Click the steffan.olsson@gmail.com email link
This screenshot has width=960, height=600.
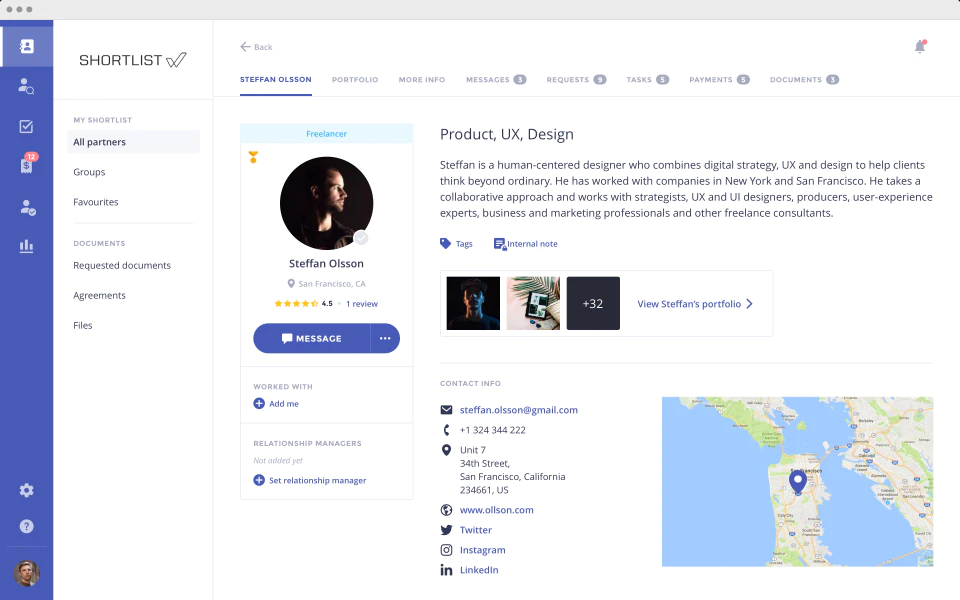click(519, 410)
